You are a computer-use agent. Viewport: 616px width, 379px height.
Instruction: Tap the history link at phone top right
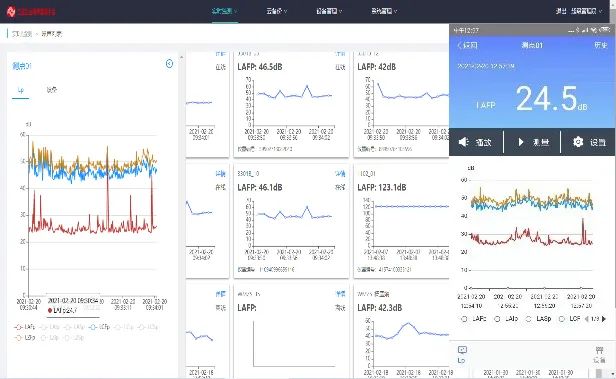pos(601,45)
